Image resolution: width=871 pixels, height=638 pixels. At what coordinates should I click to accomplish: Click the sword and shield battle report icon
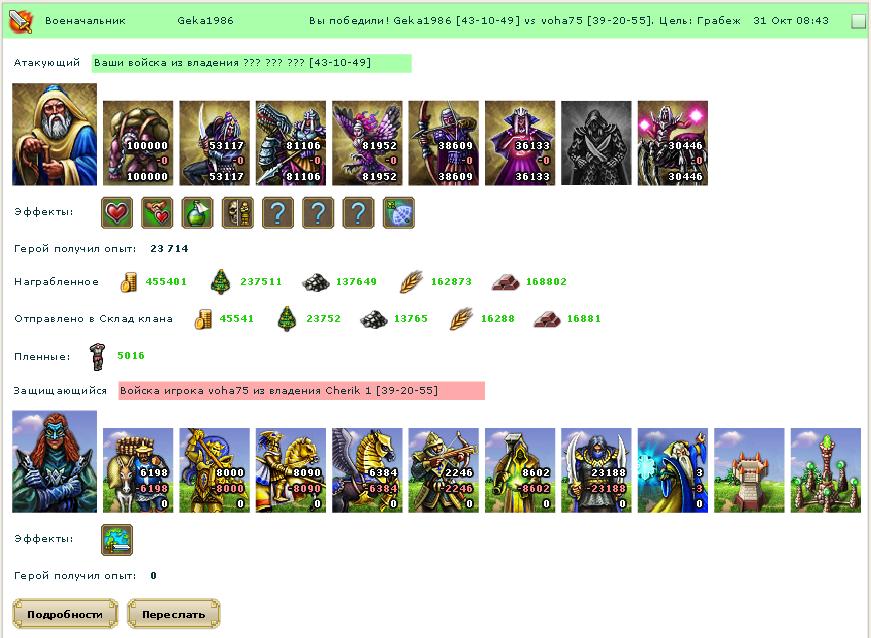point(21,21)
